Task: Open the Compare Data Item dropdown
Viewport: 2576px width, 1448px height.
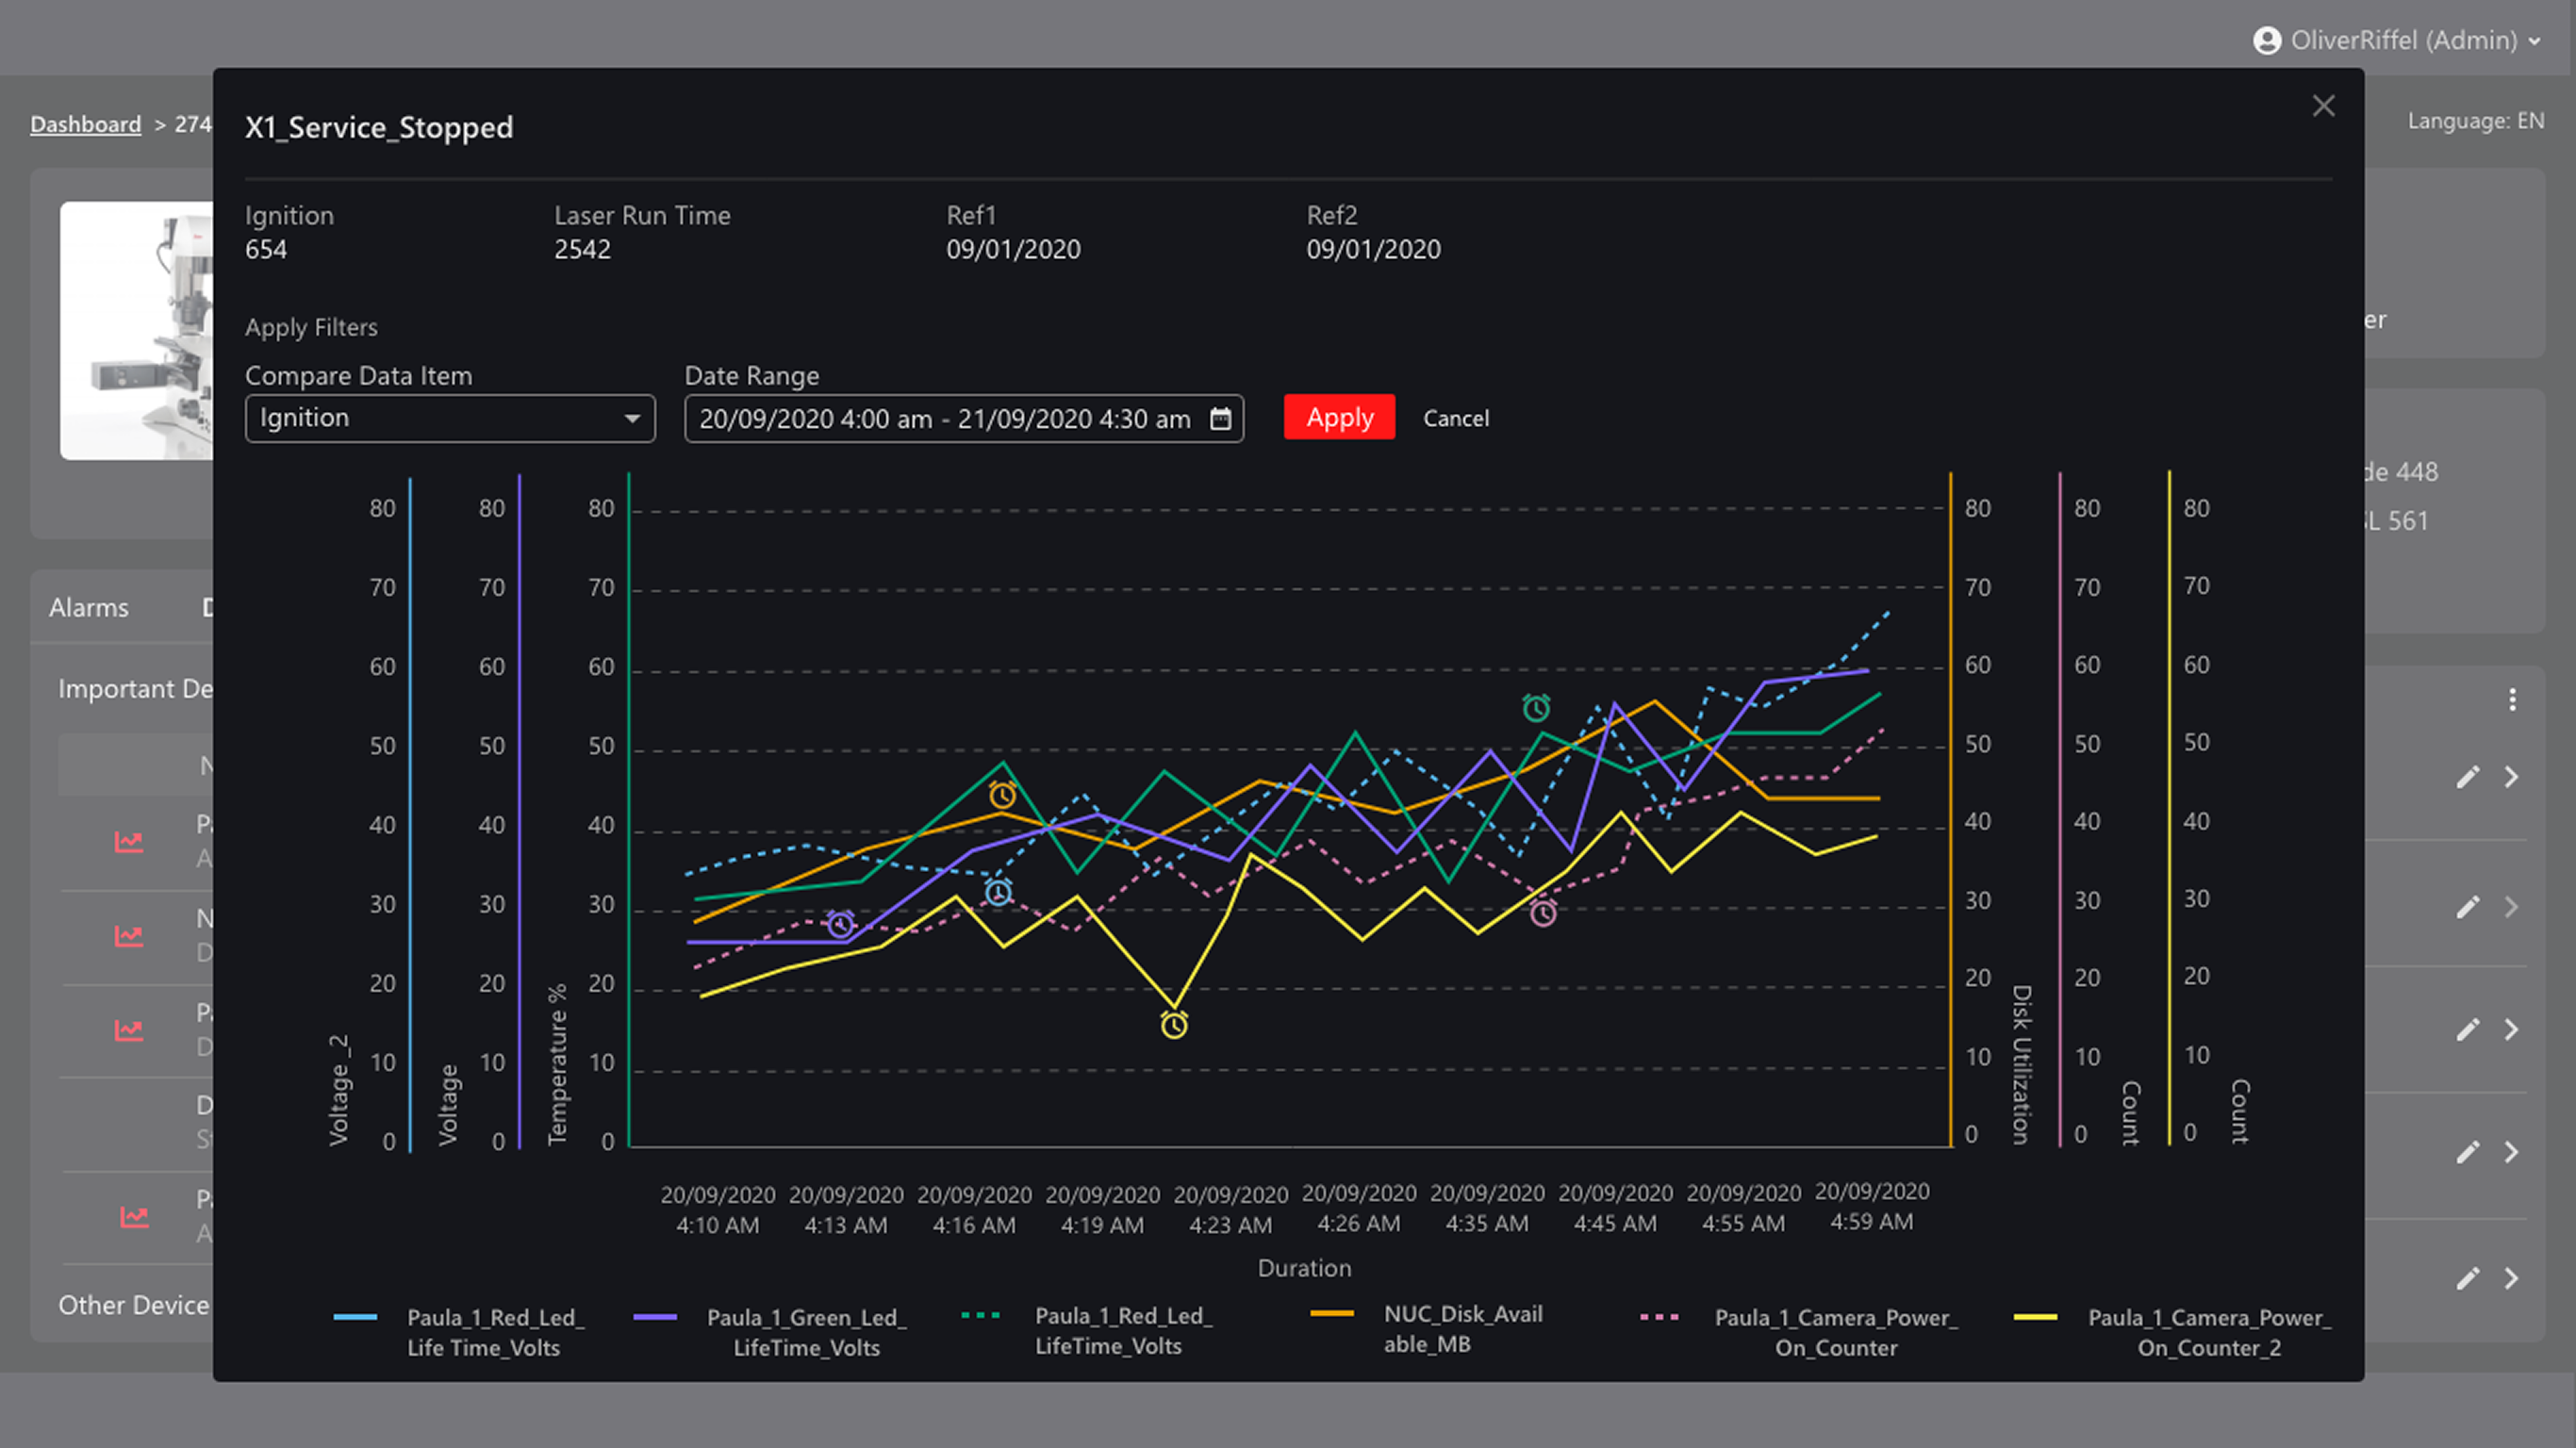Action: click(x=450, y=418)
